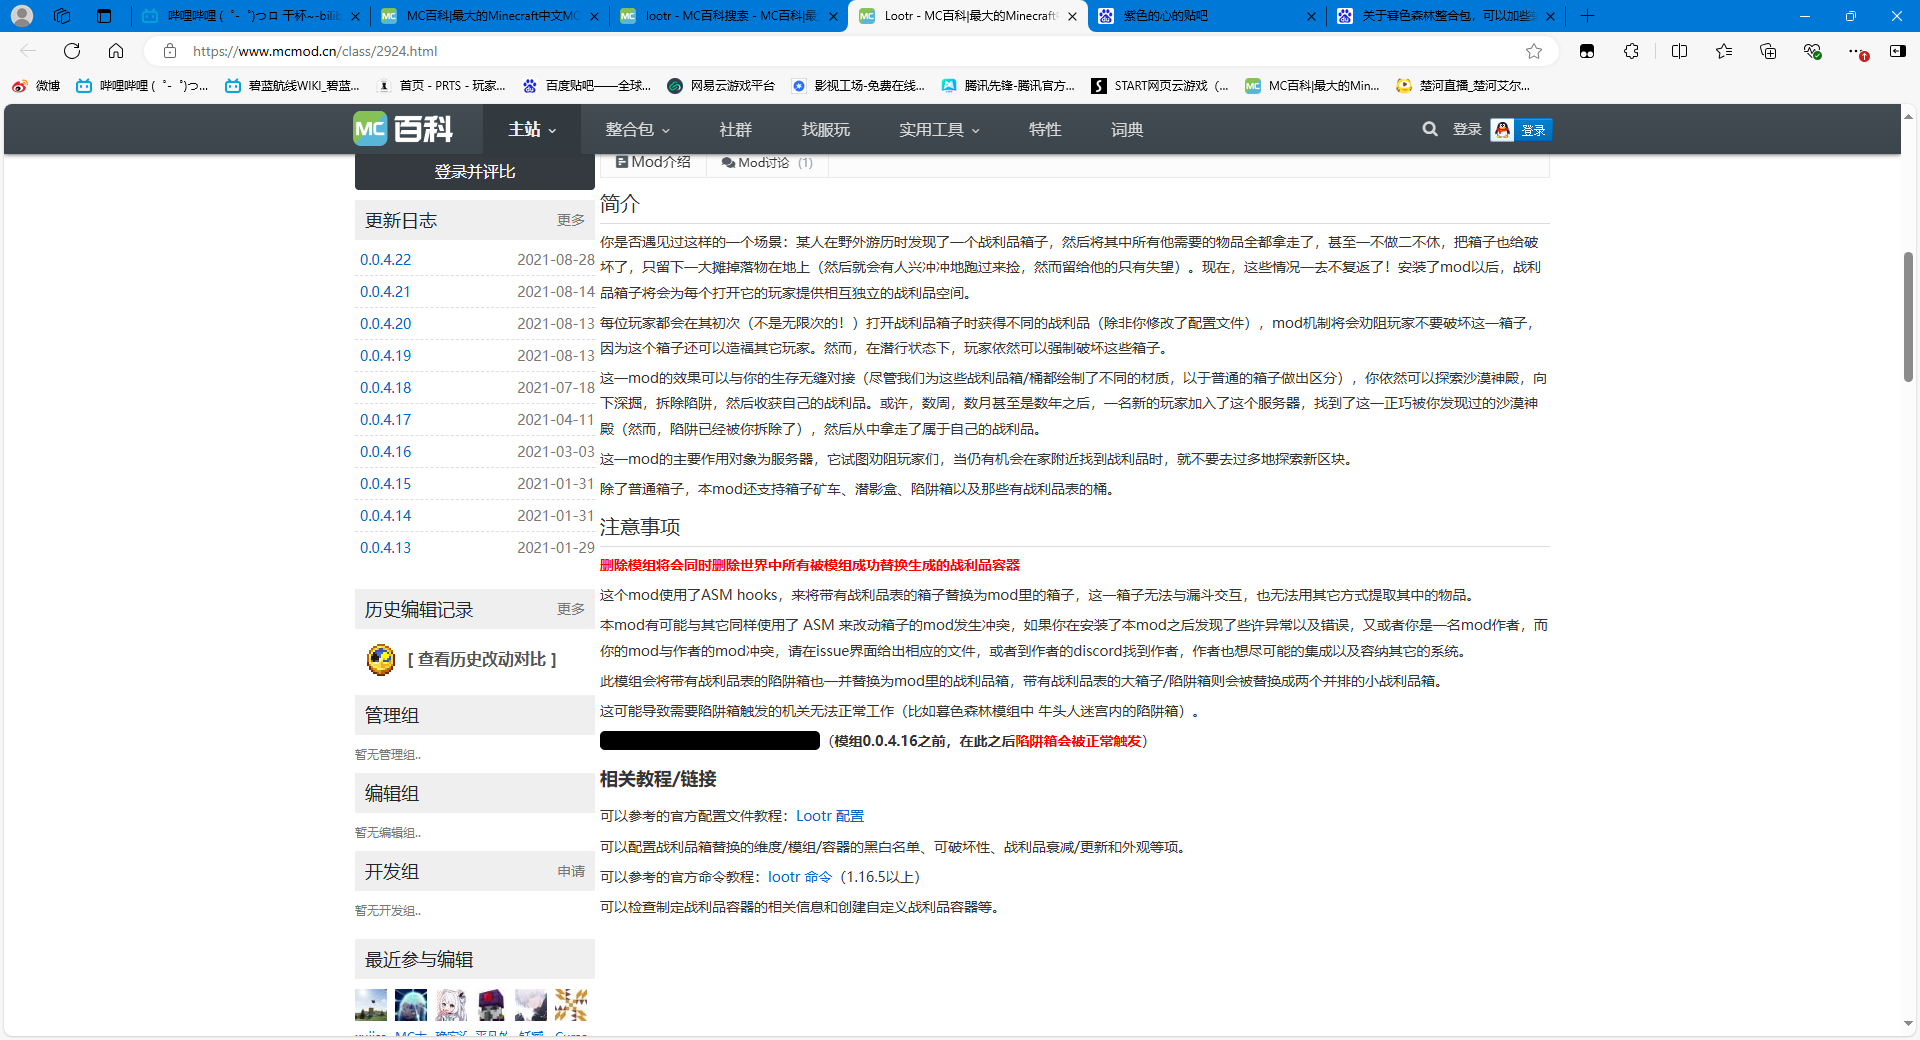Image resolution: width=1920 pixels, height=1040 pixels.
Task: Open a new browser tab
Action: point(1587,16)
